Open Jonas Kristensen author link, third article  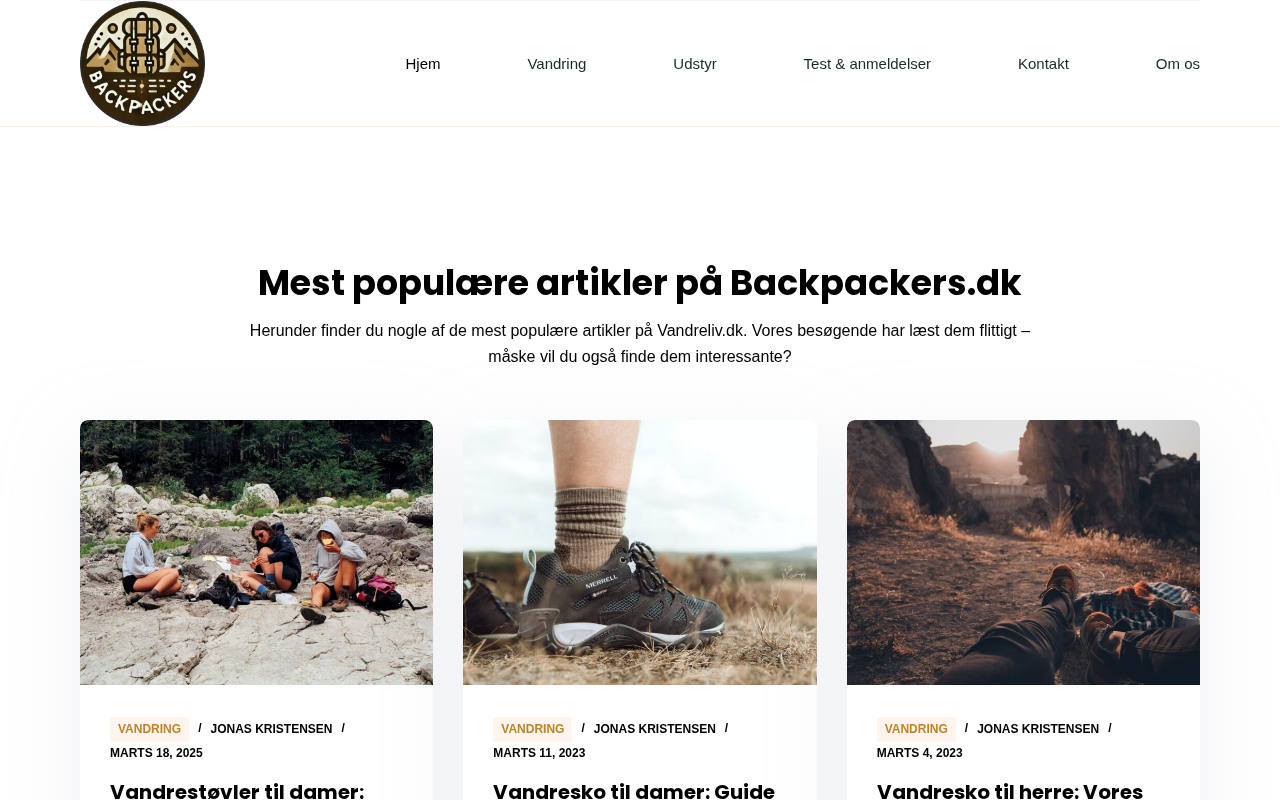[1038, 729]
